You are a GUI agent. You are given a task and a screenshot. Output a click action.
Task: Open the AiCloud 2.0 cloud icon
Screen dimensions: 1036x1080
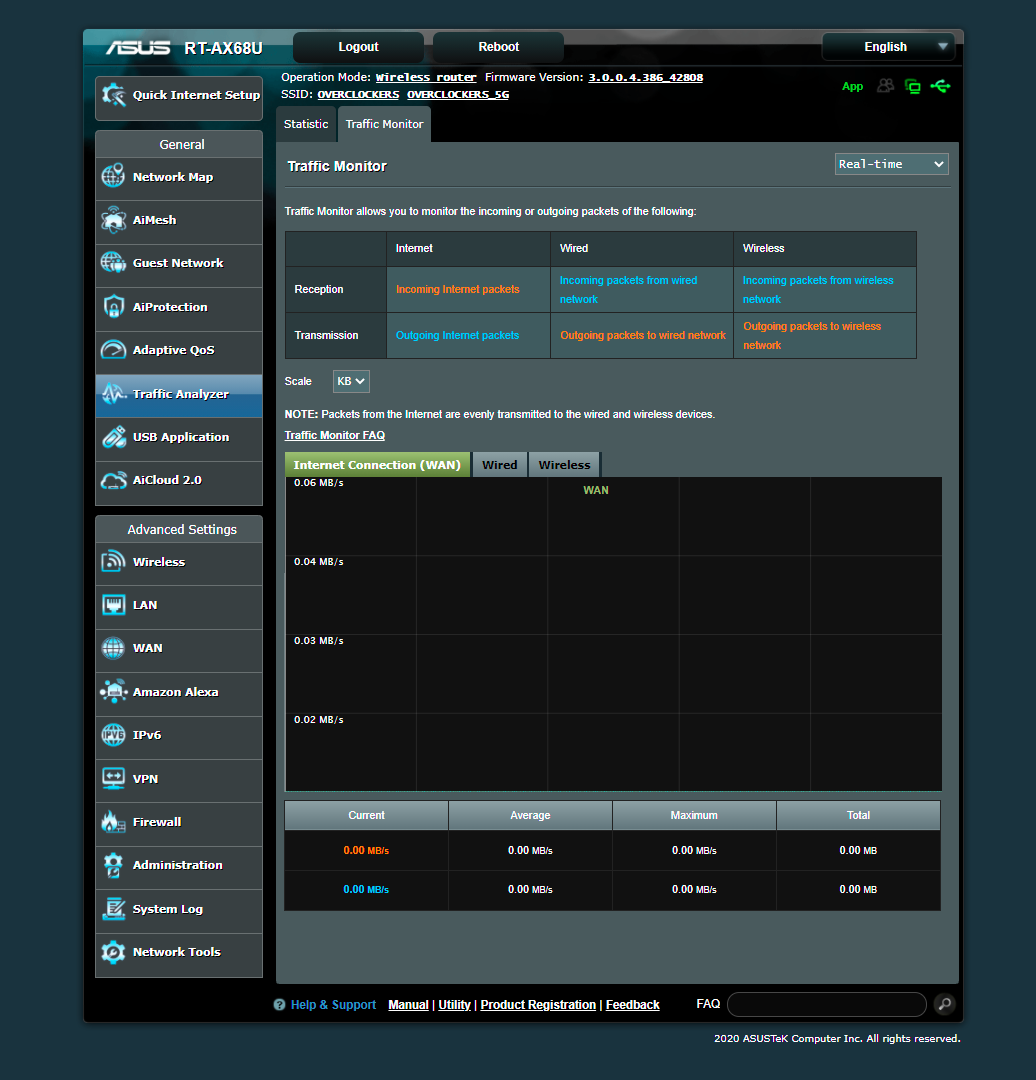coord(113,480)
